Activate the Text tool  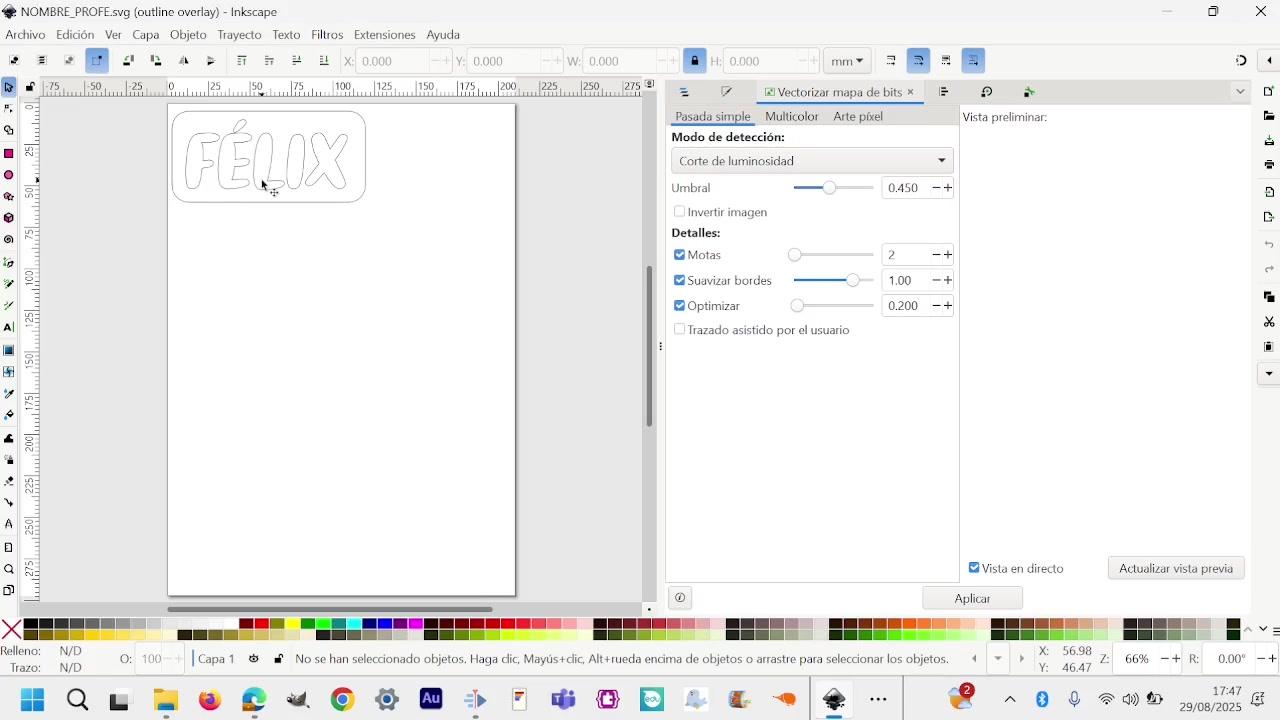click(9, 327)
